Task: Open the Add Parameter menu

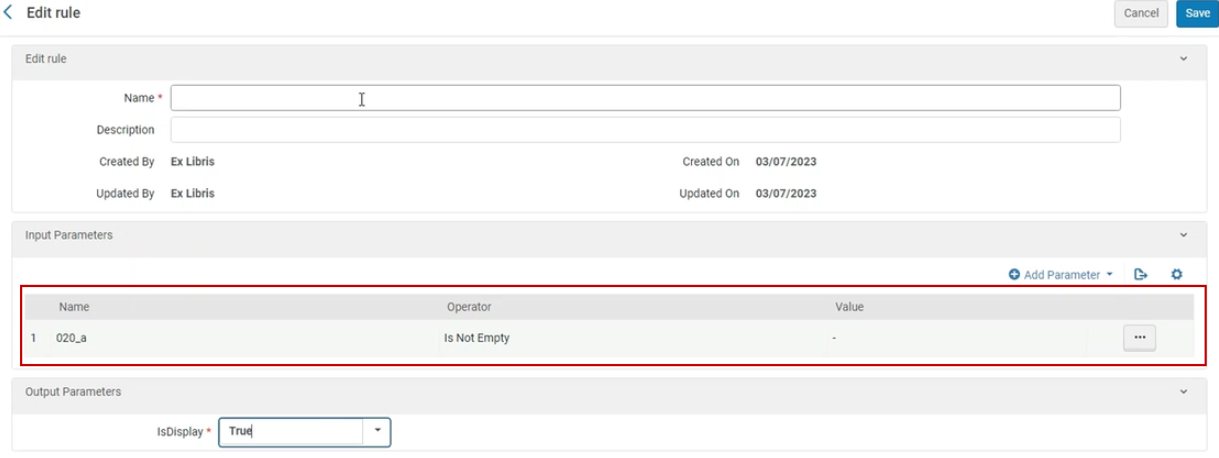Action: (x=1060, y=274)
